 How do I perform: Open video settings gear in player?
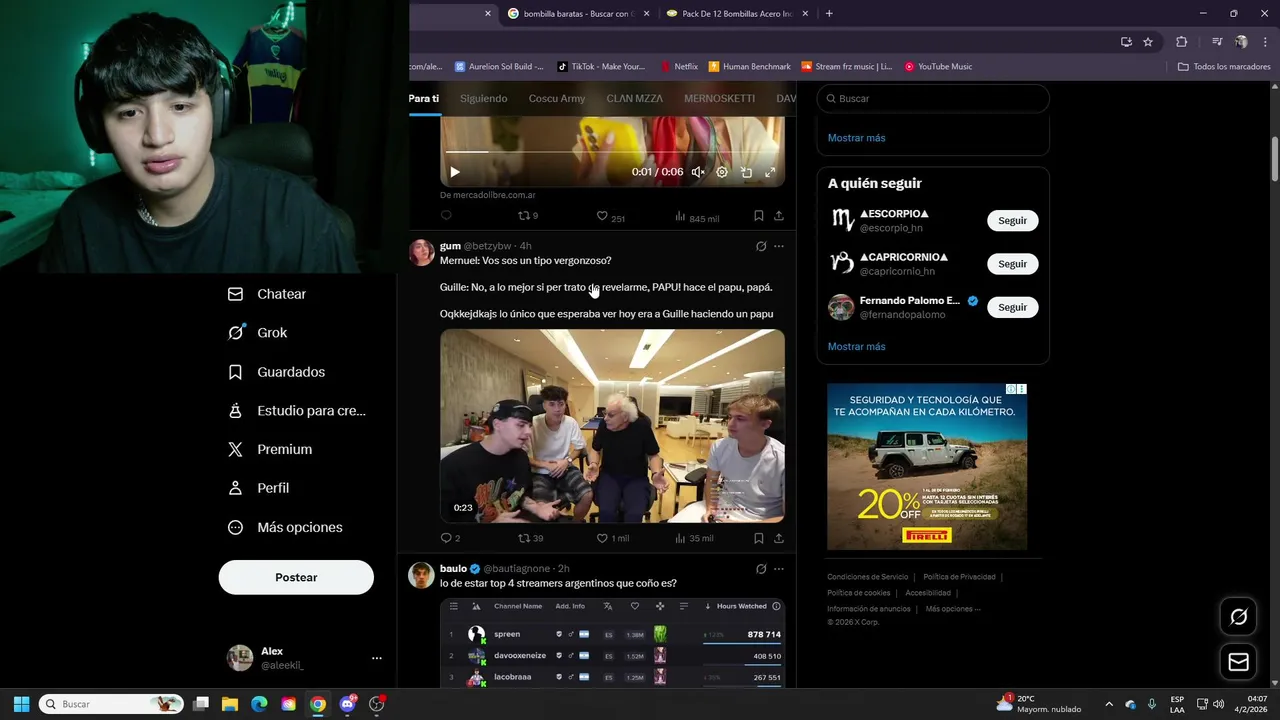pos(722,172)
